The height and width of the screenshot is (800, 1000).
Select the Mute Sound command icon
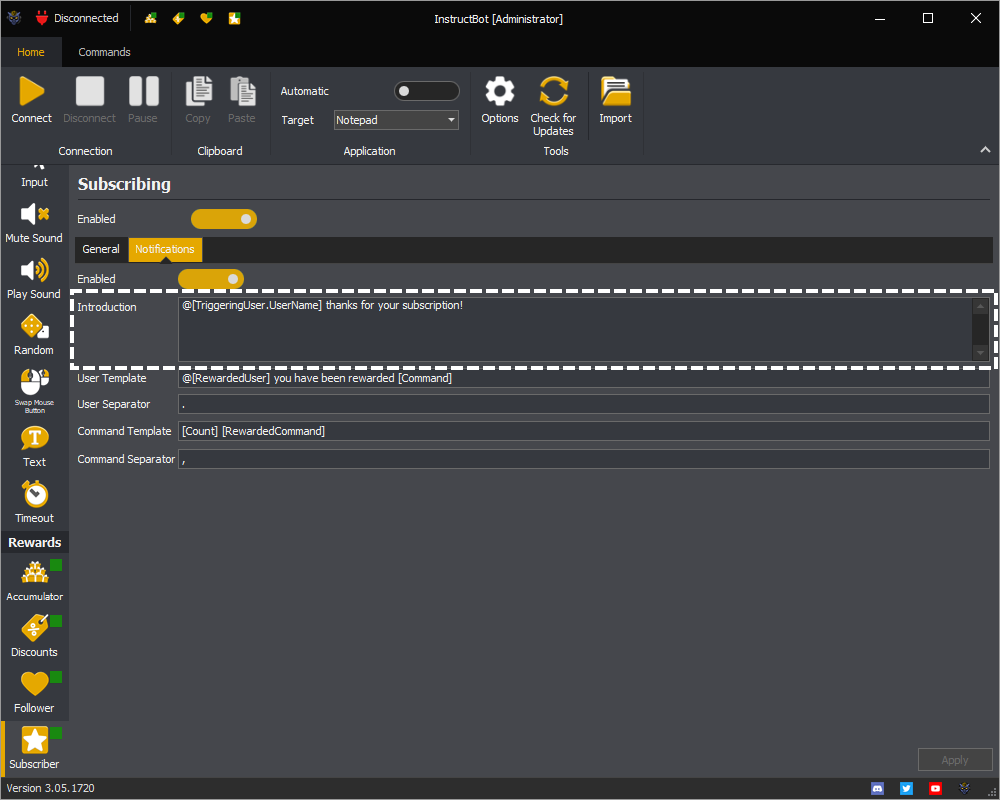34,214
